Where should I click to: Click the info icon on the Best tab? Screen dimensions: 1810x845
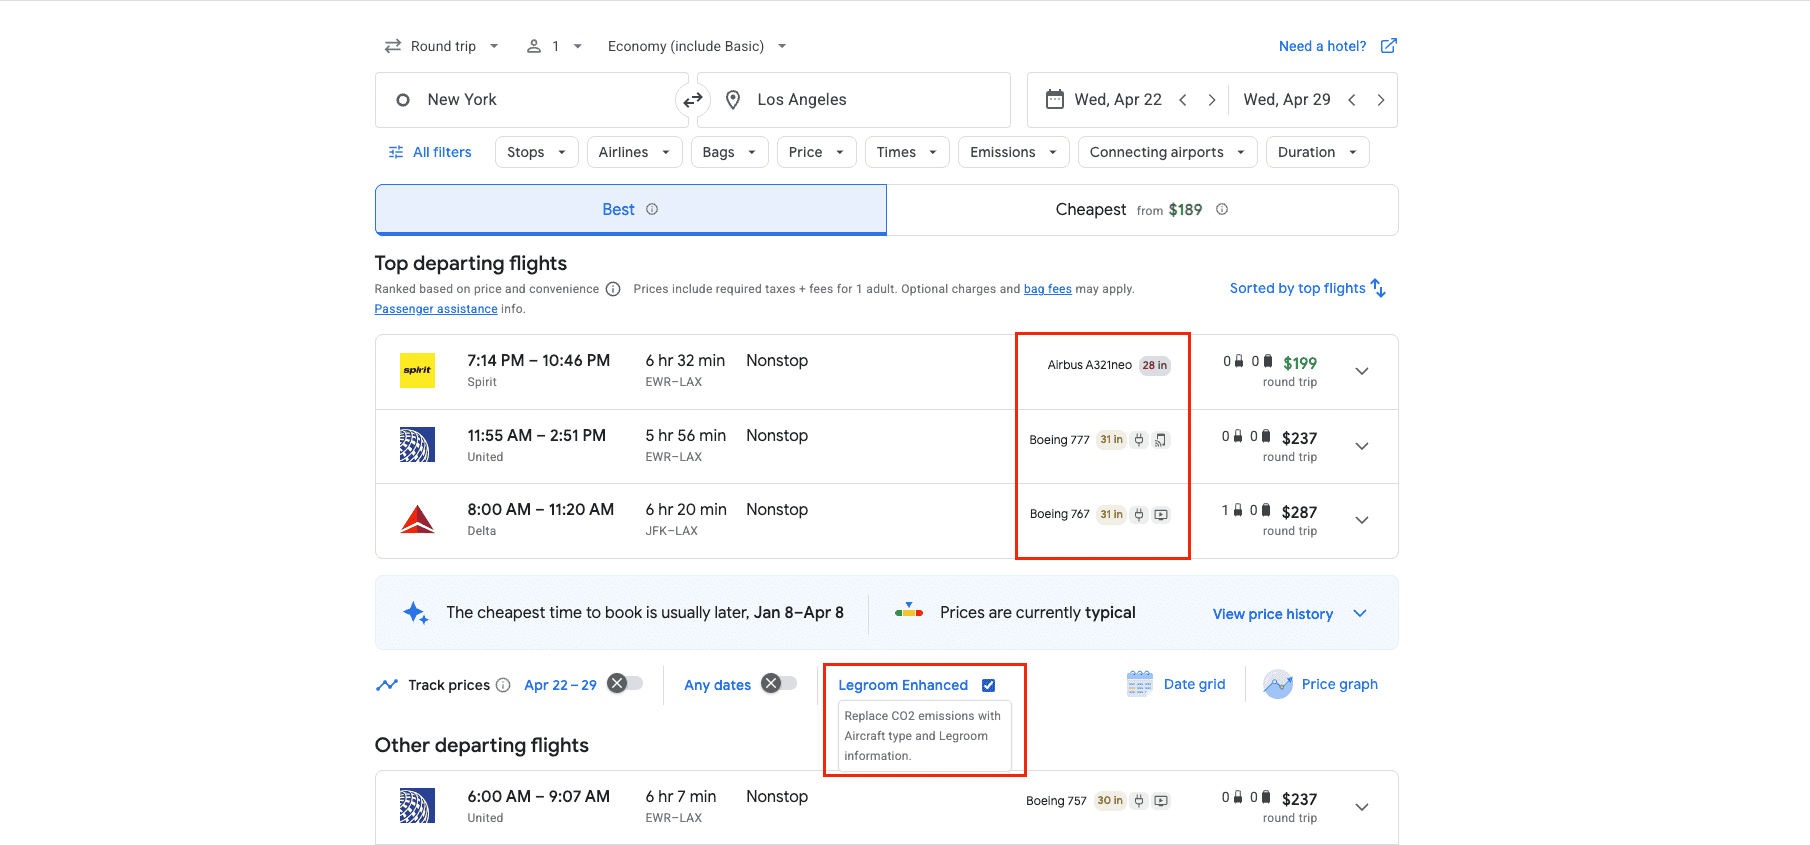tap(652, 209)
